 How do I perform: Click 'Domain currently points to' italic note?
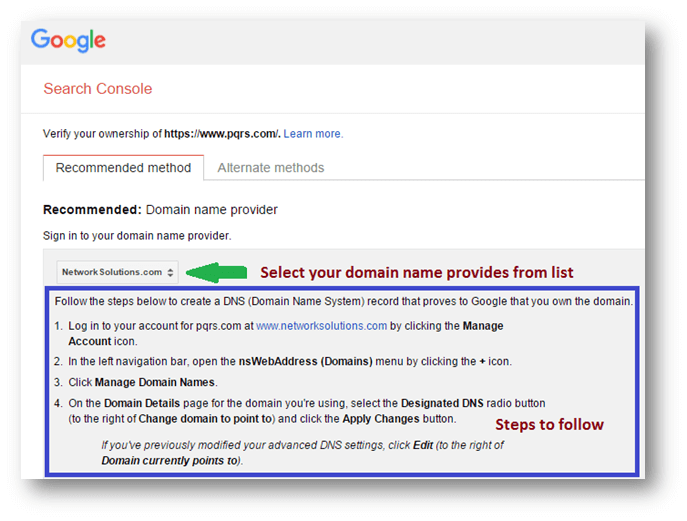tap(169, 461)
